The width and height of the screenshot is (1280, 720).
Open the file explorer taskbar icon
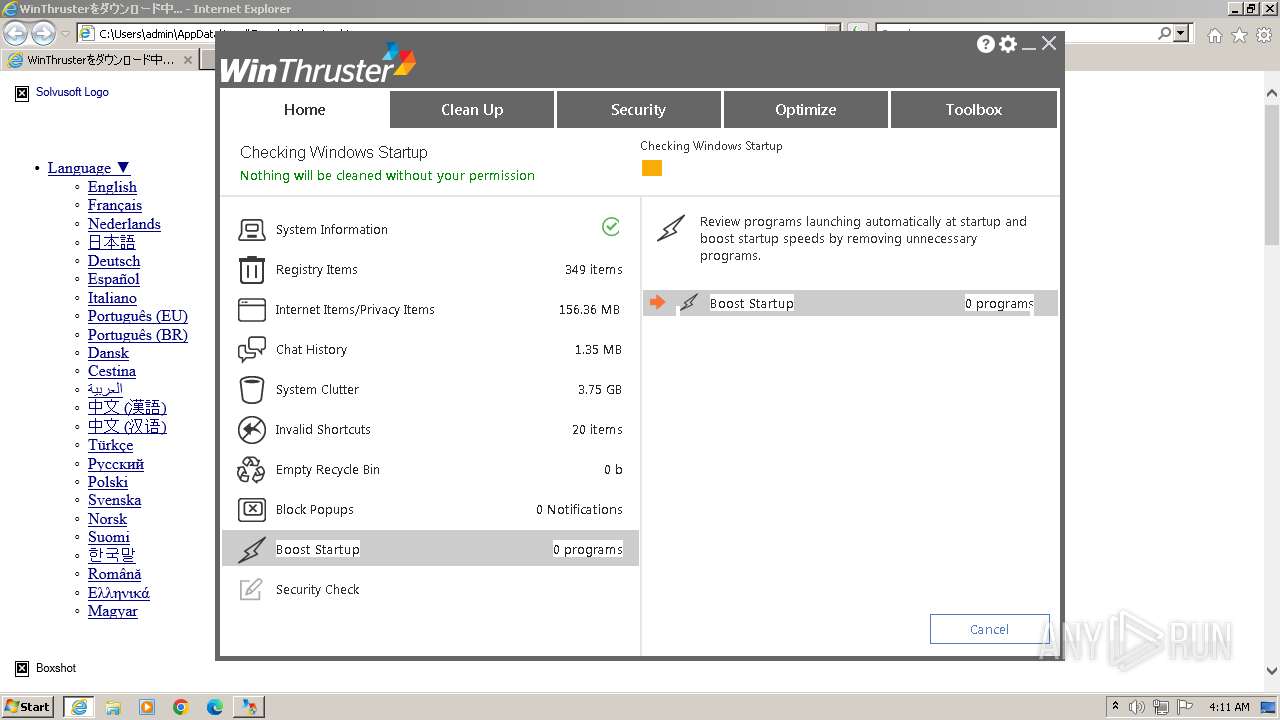[x=113, y=707]
